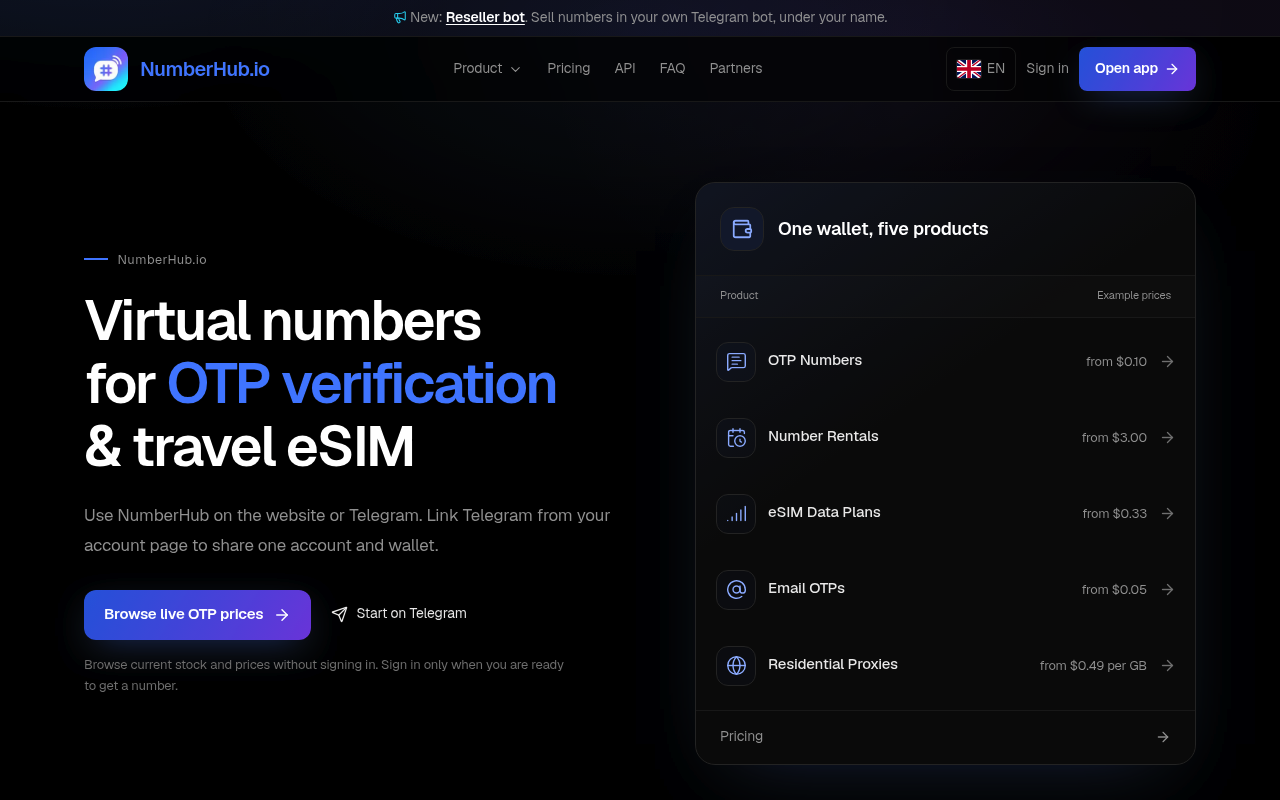Screen dimensions: 1280x800
Task: Click the 'from $0.10' price text
Action: pos(1116,362)
